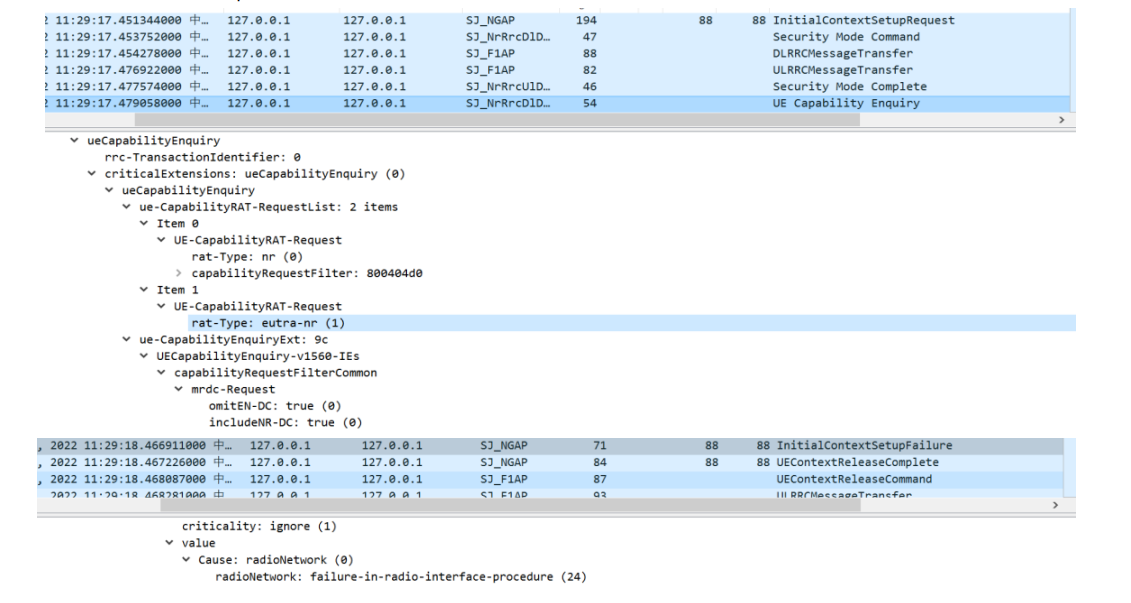Image resolution: width=1131 pixels, height=603 pixels.
Task: Collapse the ue-CapabilityRAT-RequestList tree node
Action: [127, 207]
